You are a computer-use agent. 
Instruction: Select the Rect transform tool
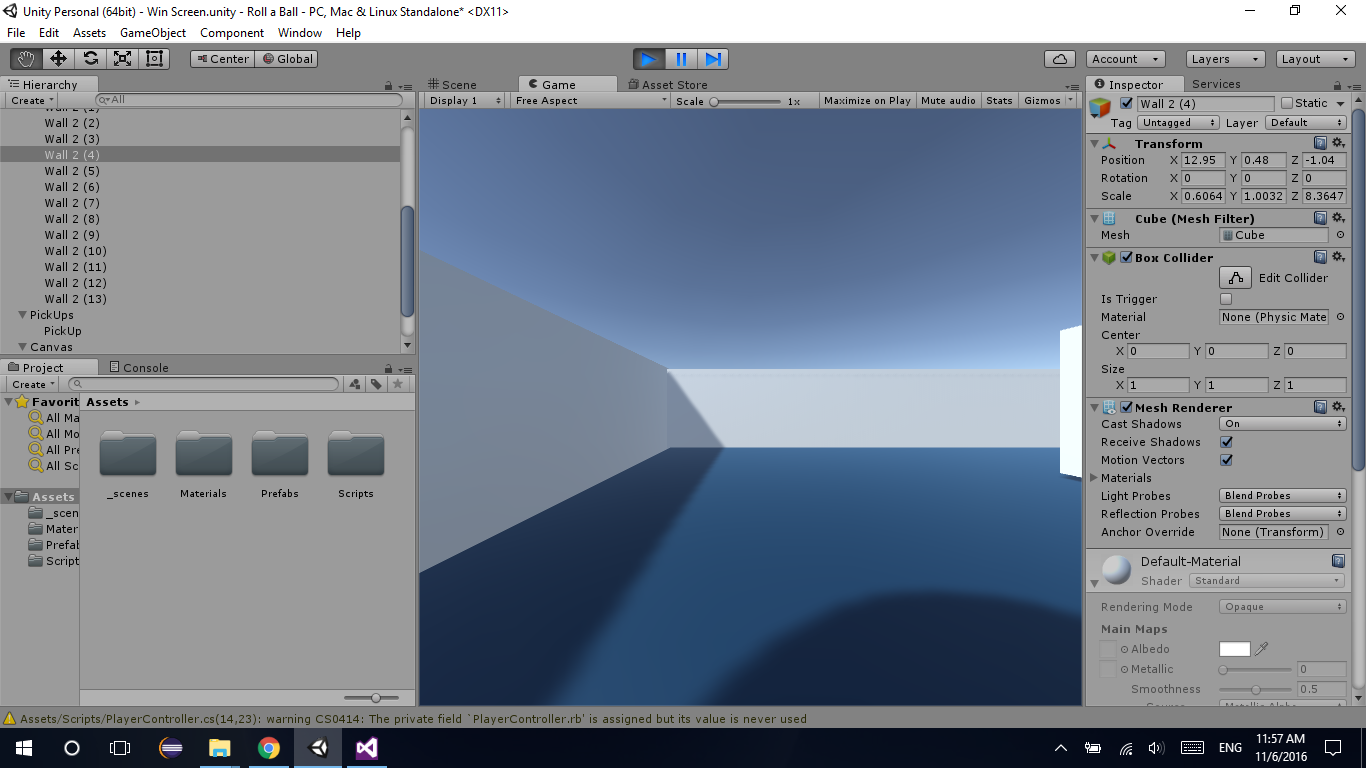153,58
